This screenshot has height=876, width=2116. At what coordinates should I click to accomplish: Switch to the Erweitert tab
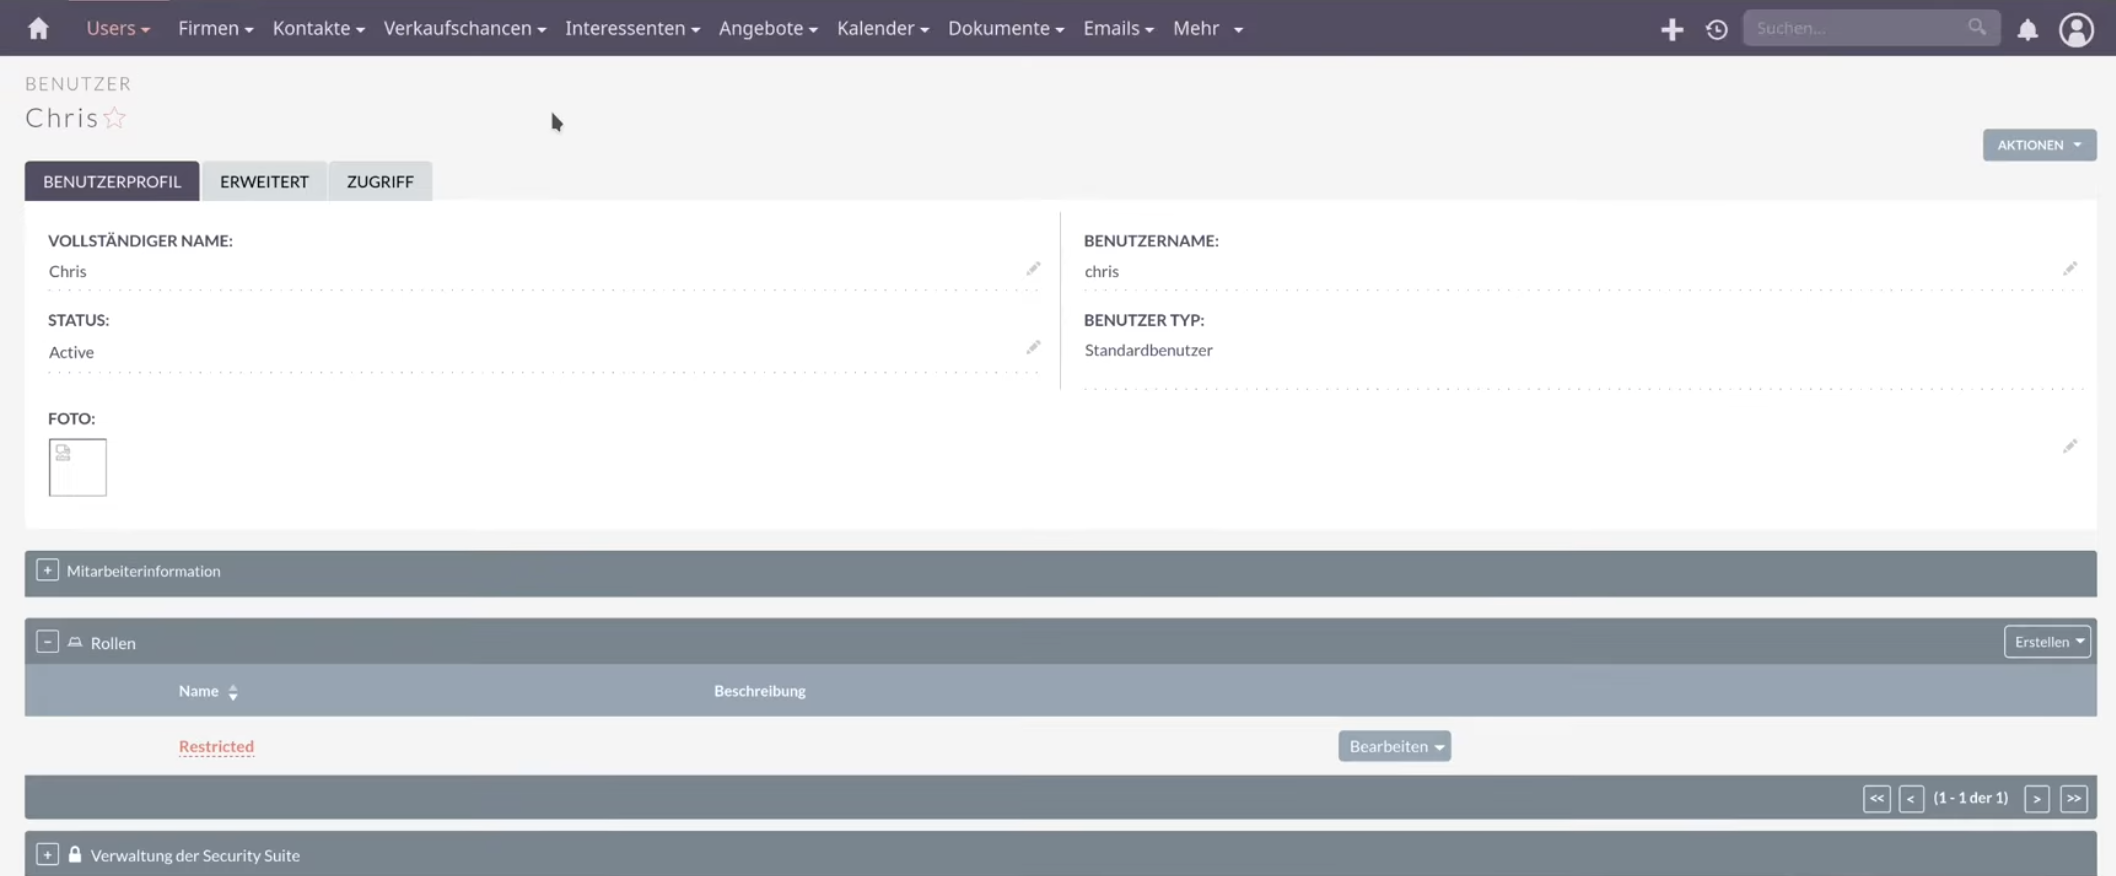point(264,182)
